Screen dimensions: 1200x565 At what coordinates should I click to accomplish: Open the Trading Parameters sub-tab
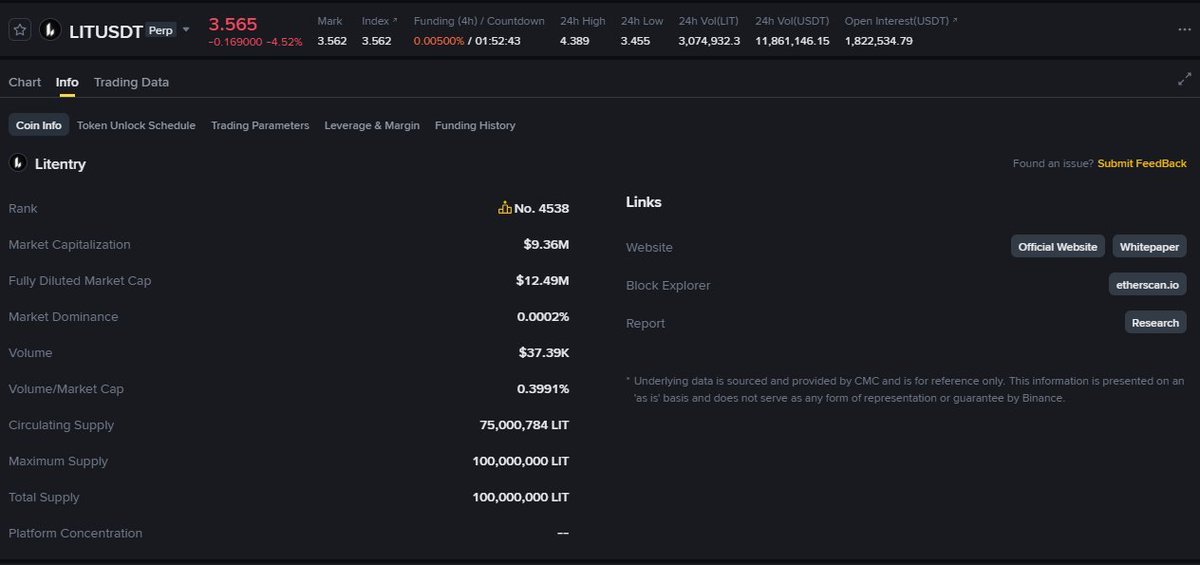coord(260,125)
